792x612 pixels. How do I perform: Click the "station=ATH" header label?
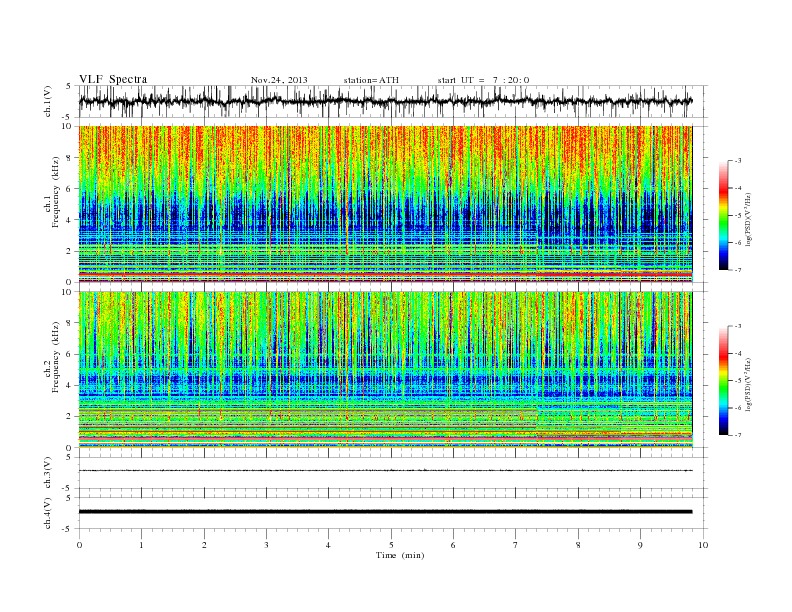(x=371, y=80)
